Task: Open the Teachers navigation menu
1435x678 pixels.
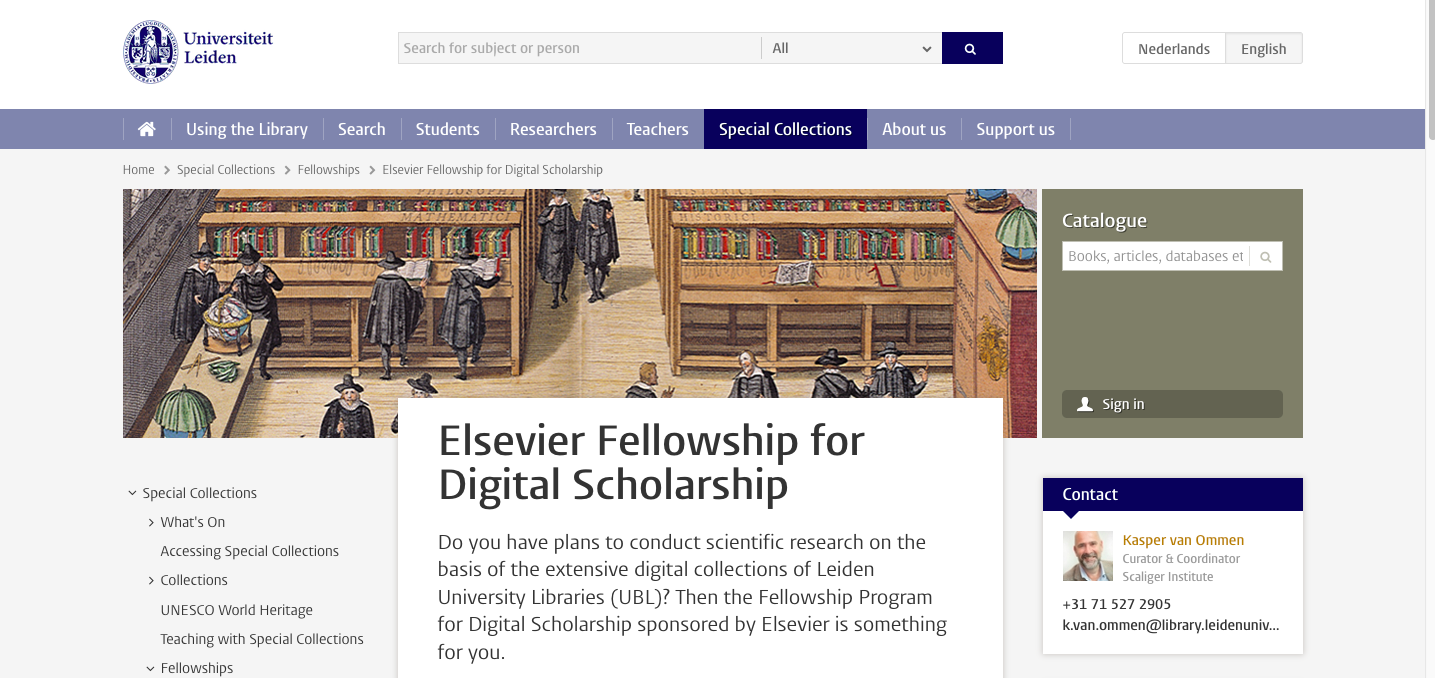Action: [658, 129]
